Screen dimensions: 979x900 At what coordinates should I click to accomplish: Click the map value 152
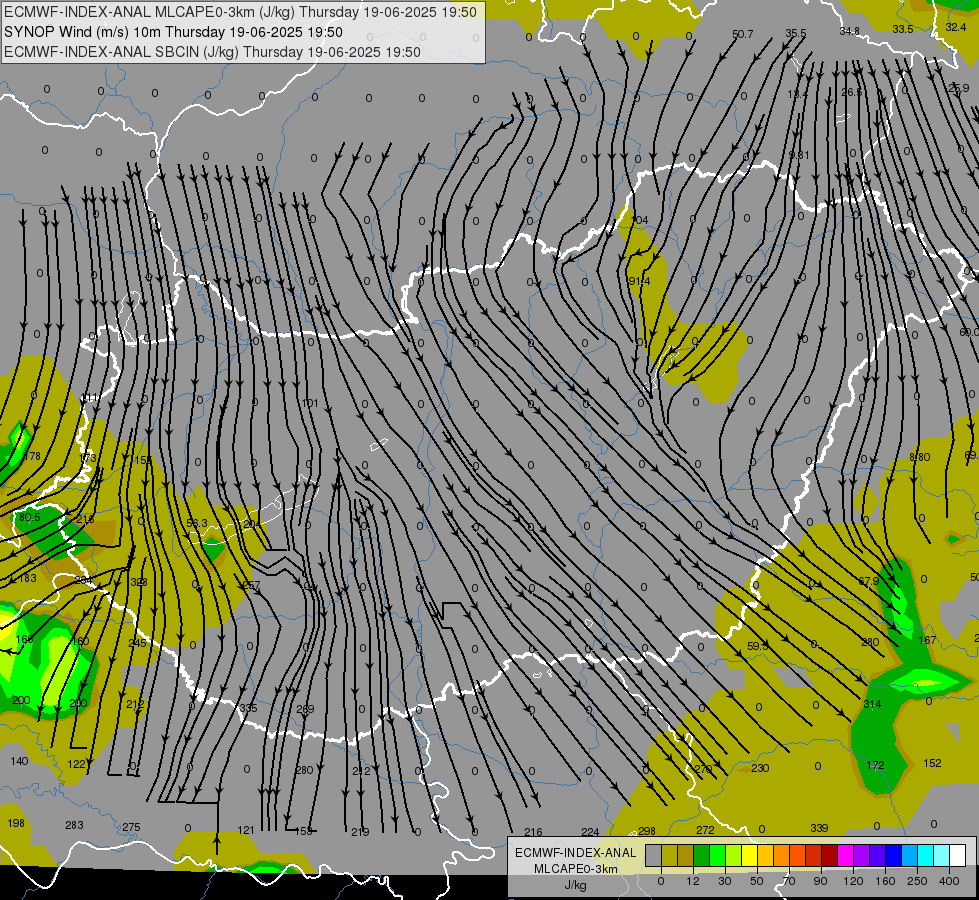coord(932,763)
